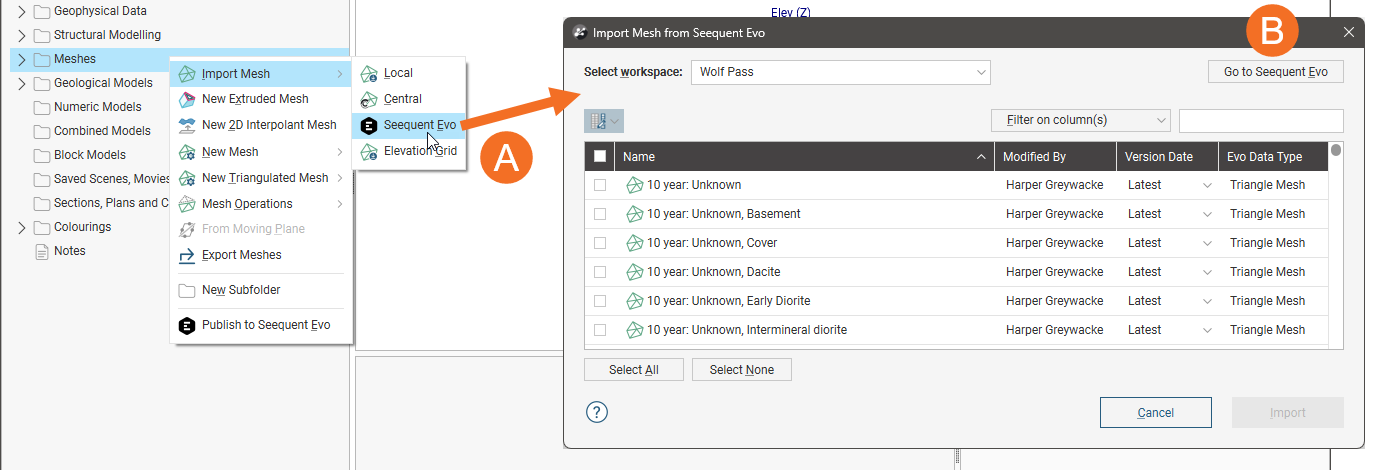Image resolution: width=1373 pixels, height=470 pixels.
Task: Check the box for '10 year: Unknown, Basement'
Action: (600, 214)
